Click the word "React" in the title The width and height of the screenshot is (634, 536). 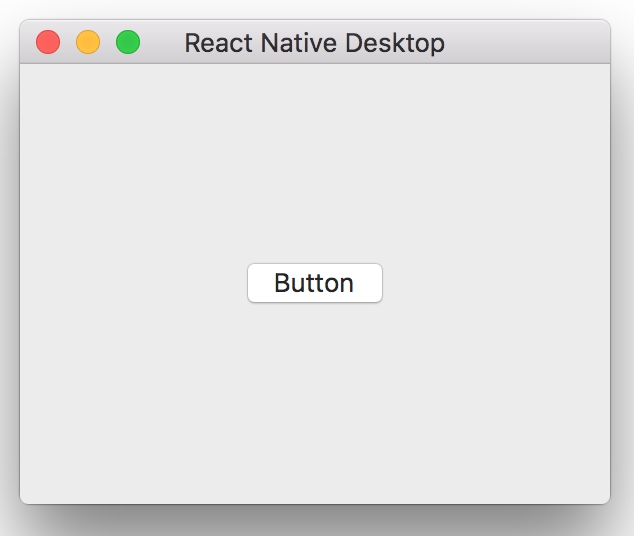click(x=219, y=43)
